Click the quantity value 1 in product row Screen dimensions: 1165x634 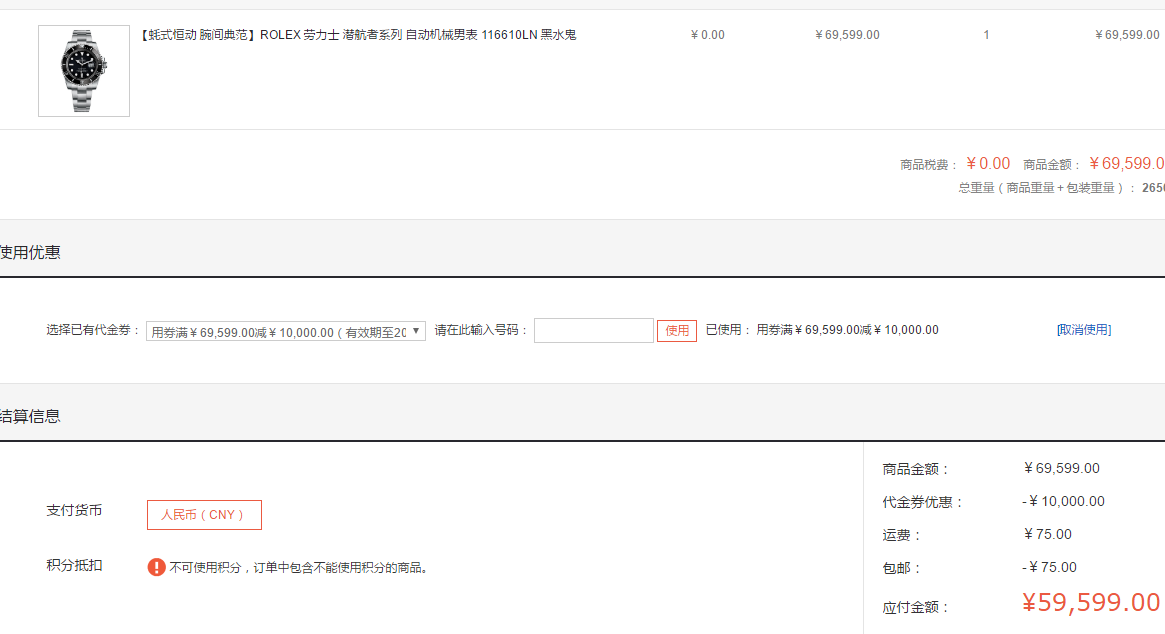(x=987, y=35)
